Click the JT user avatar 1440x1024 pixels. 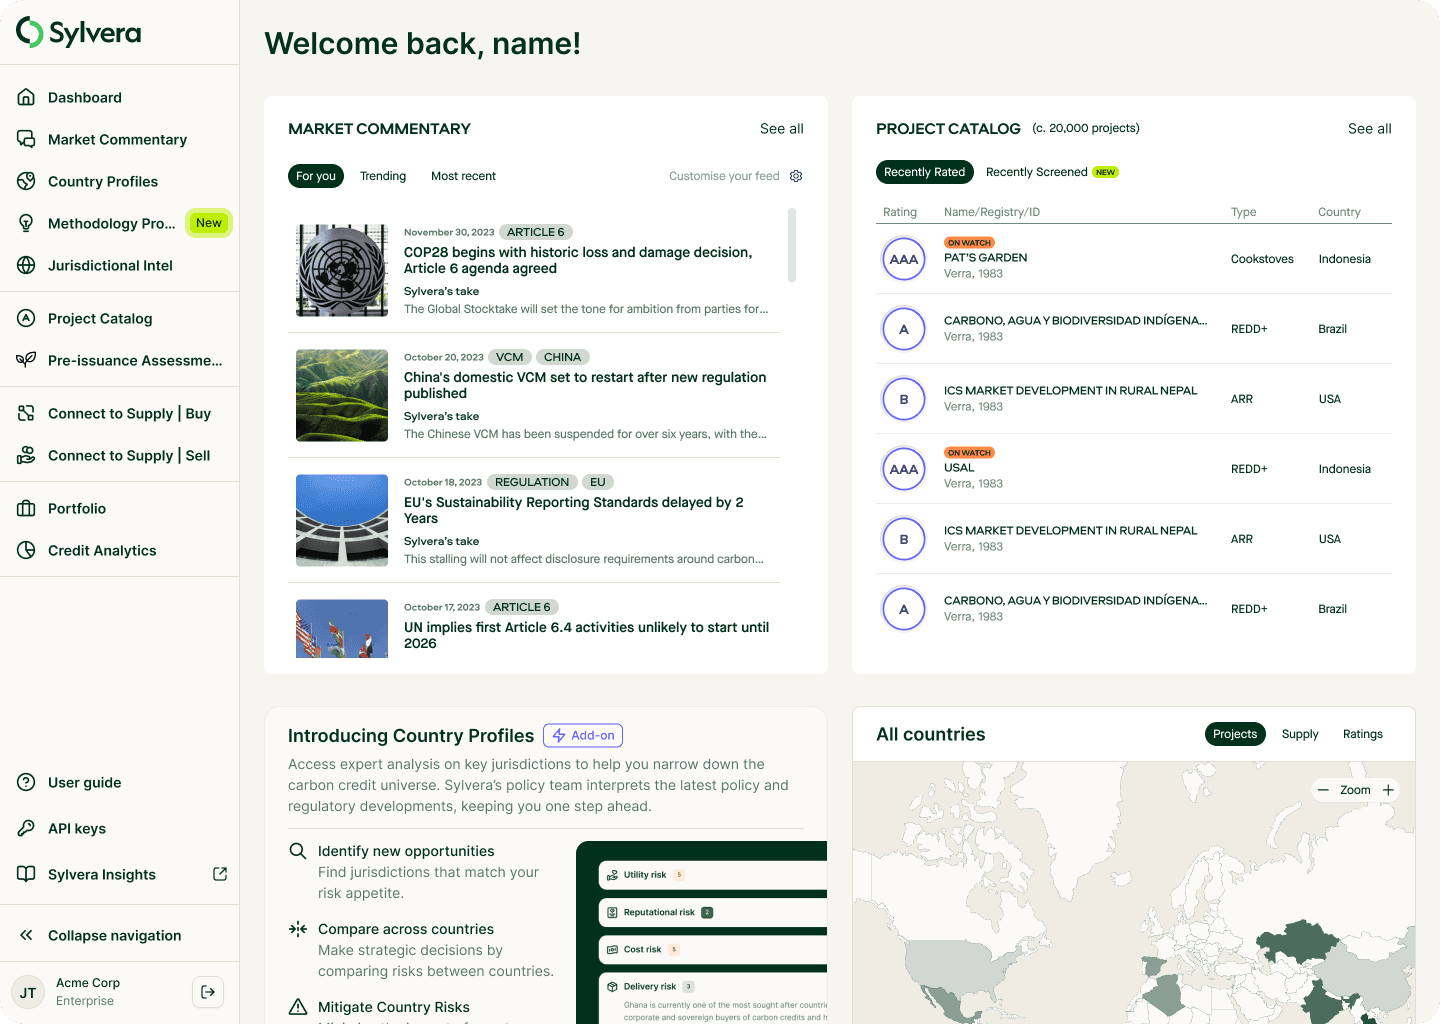point(28,992)
